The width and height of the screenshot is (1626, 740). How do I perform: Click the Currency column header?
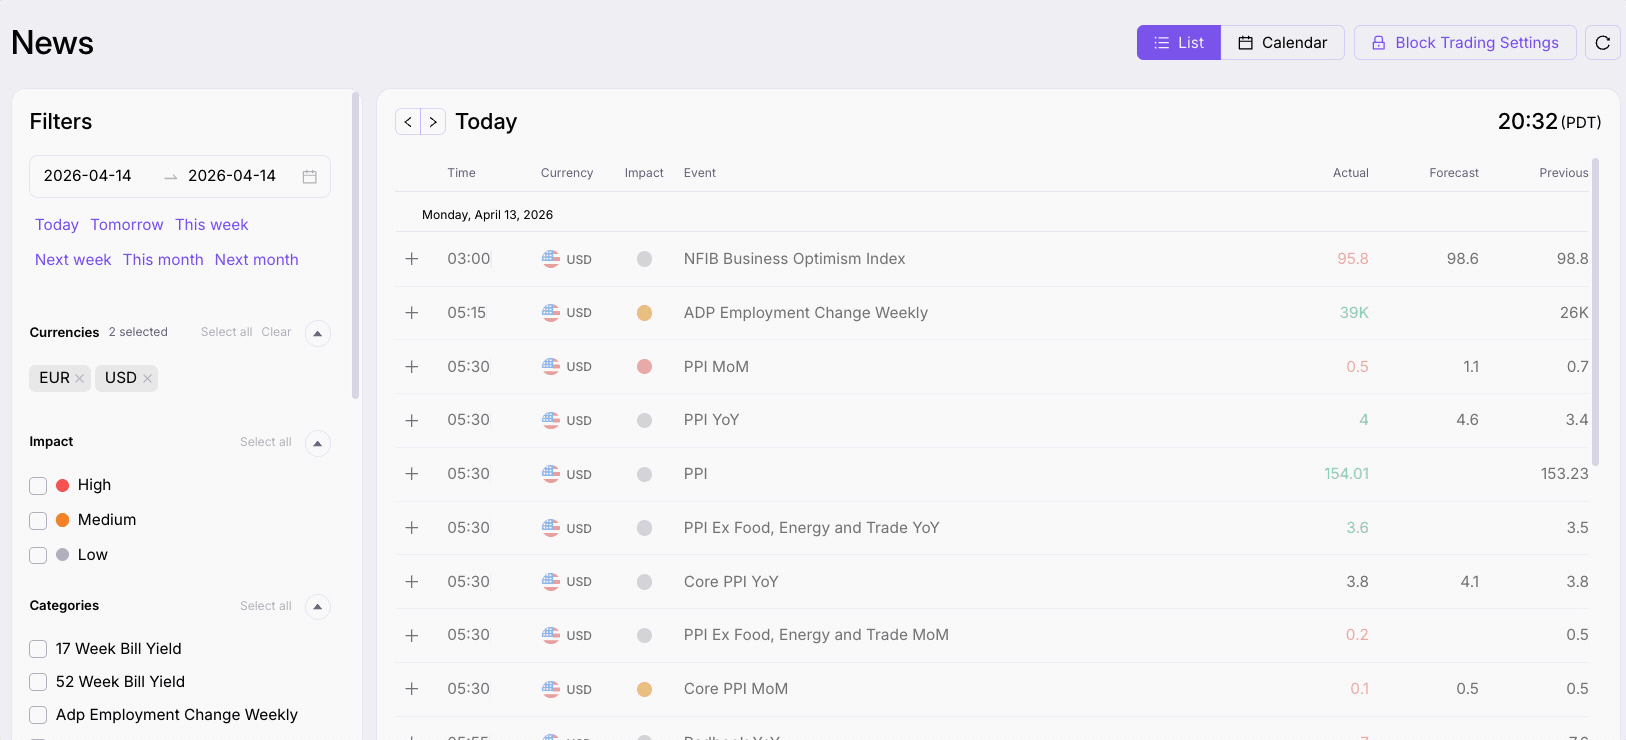pos(567,173)
